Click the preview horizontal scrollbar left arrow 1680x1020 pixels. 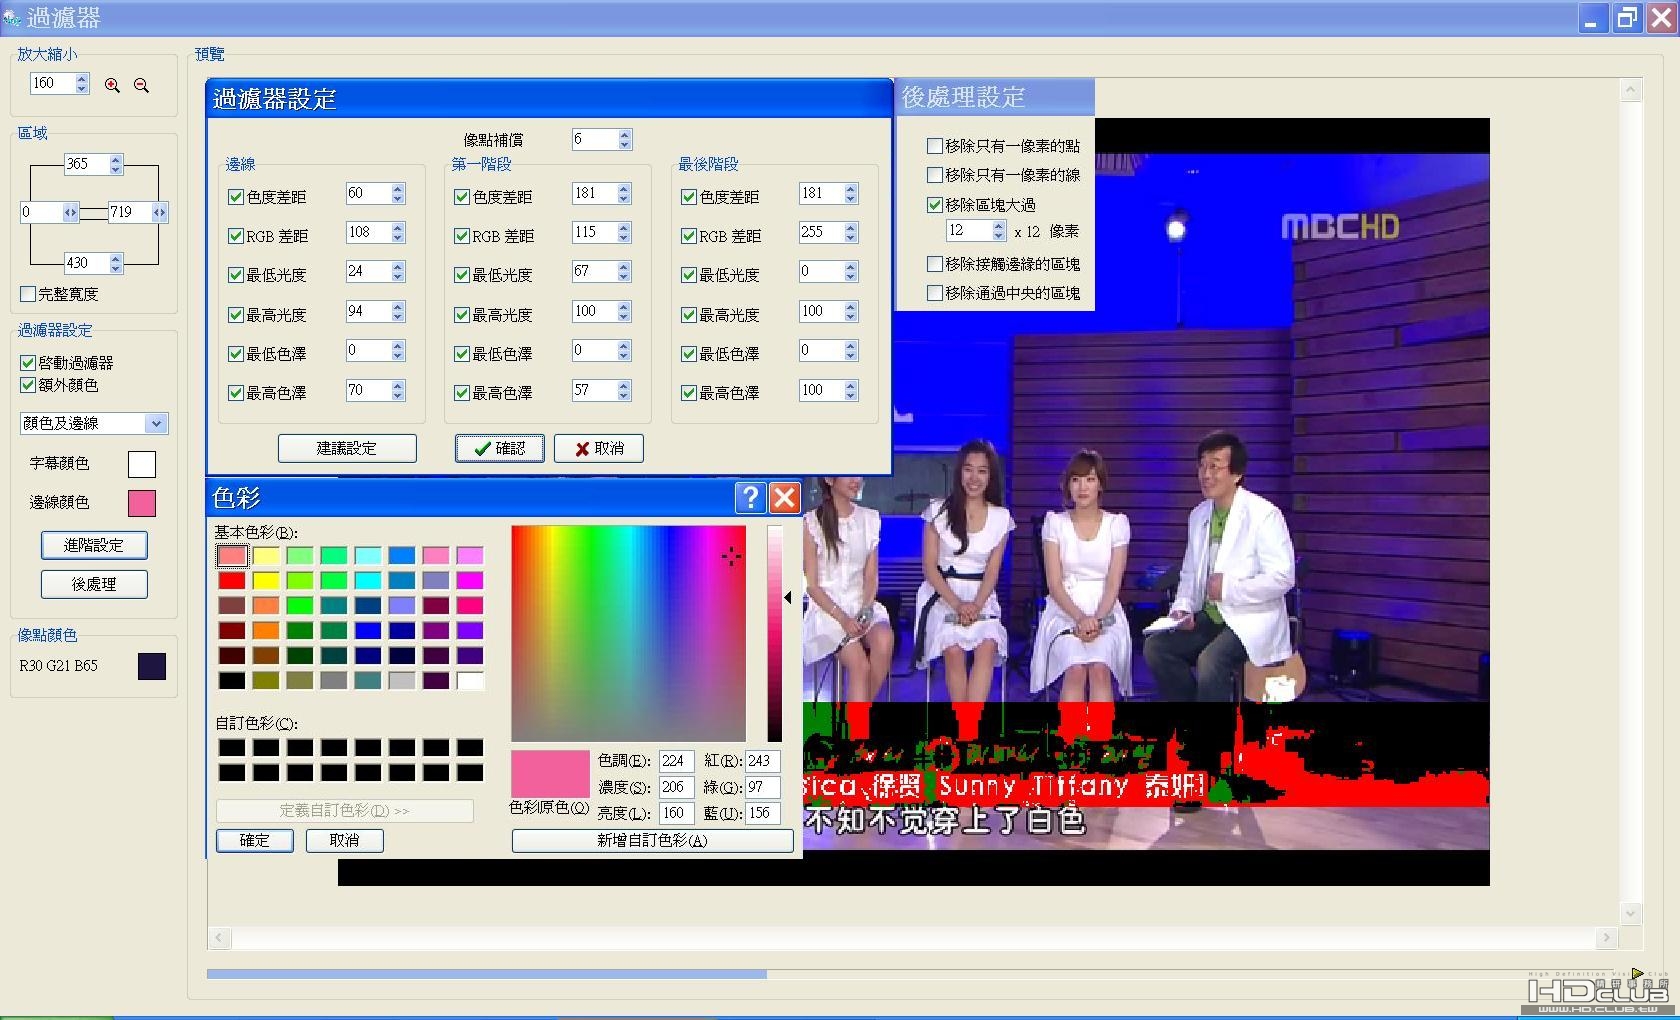point(219,938)
